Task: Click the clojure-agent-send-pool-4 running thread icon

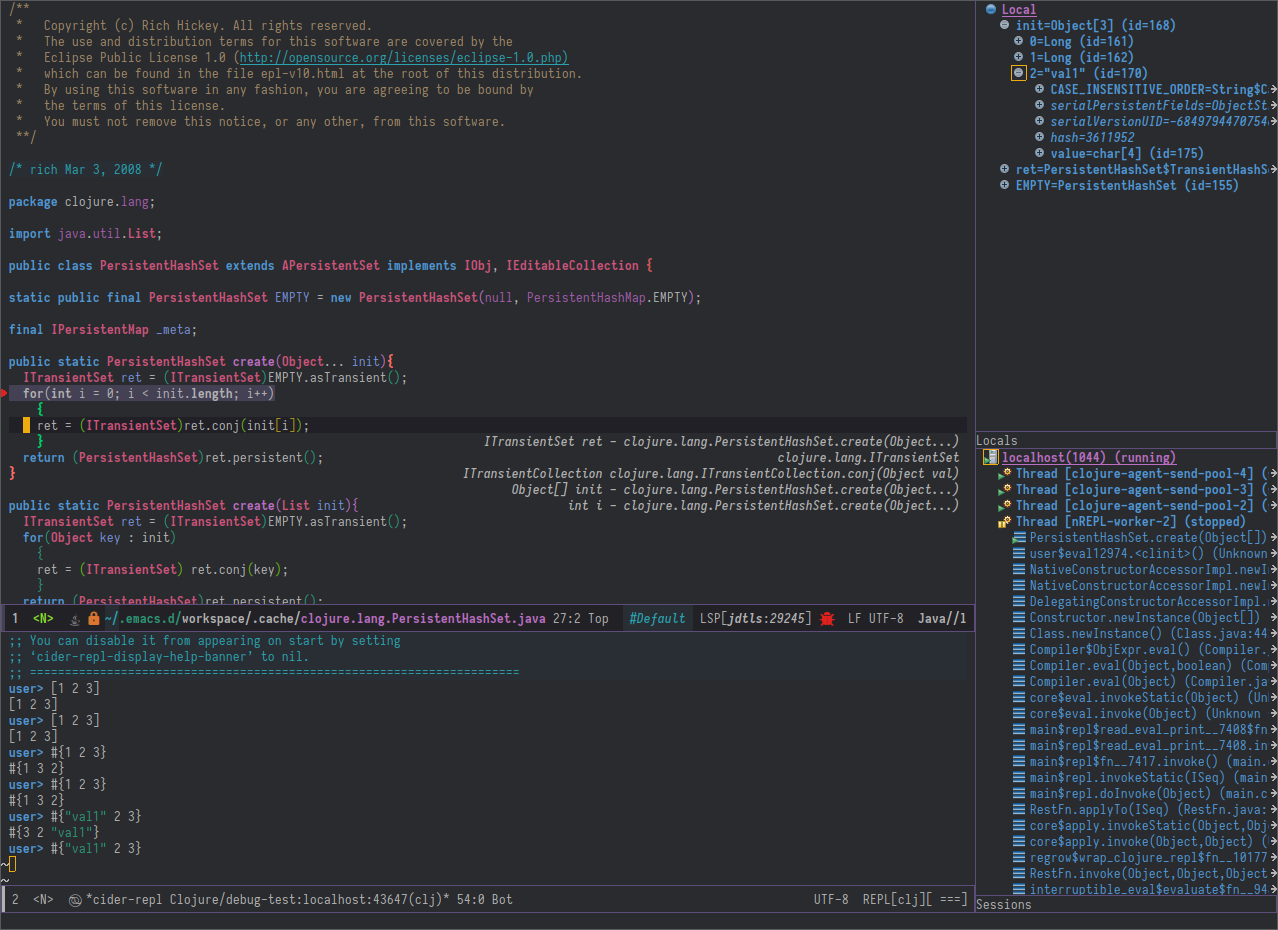Action: point(1004,474)
